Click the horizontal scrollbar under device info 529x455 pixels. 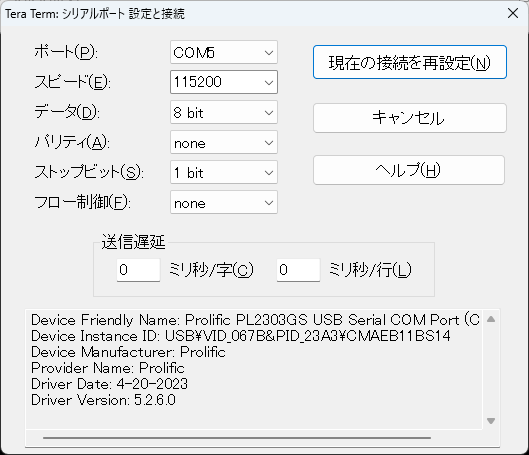click(237, 438)
